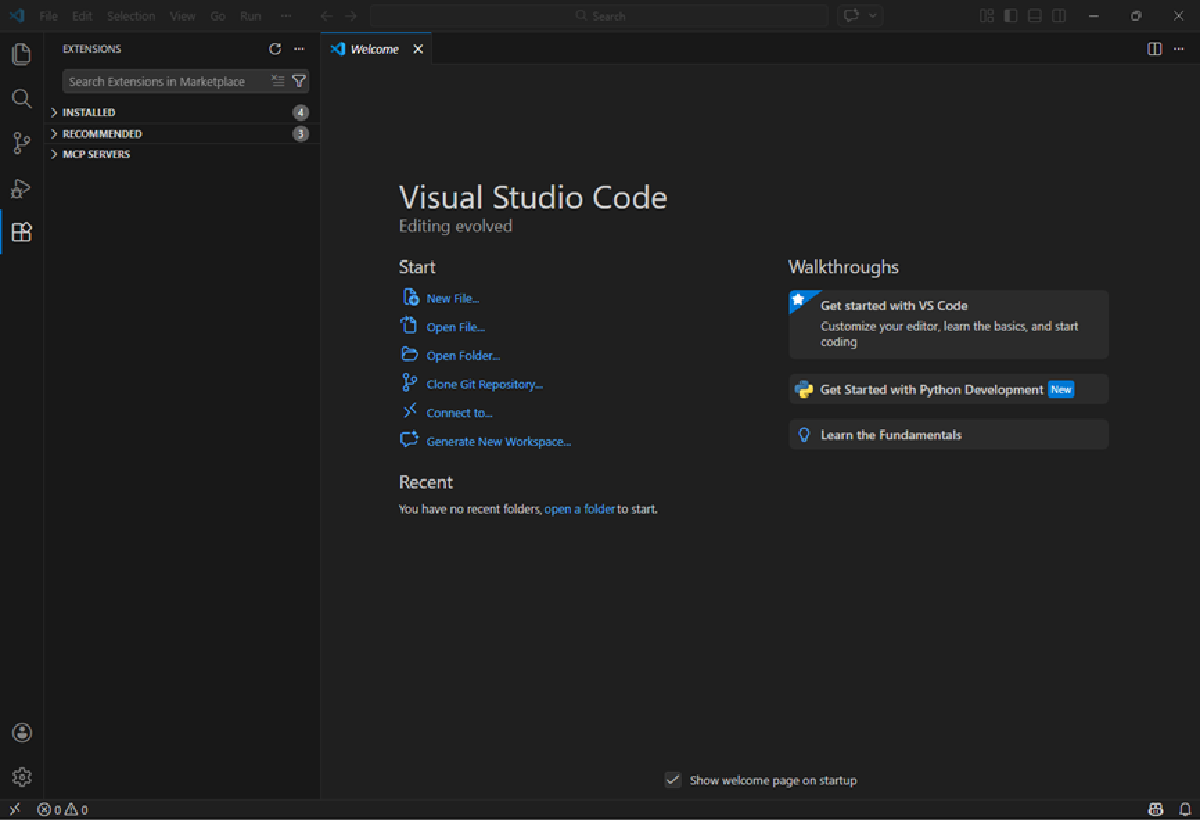Click the errors and warnings counter in status bar
Image resolution: width=1200 pixels, height=820 pixels.
[62, 809]
